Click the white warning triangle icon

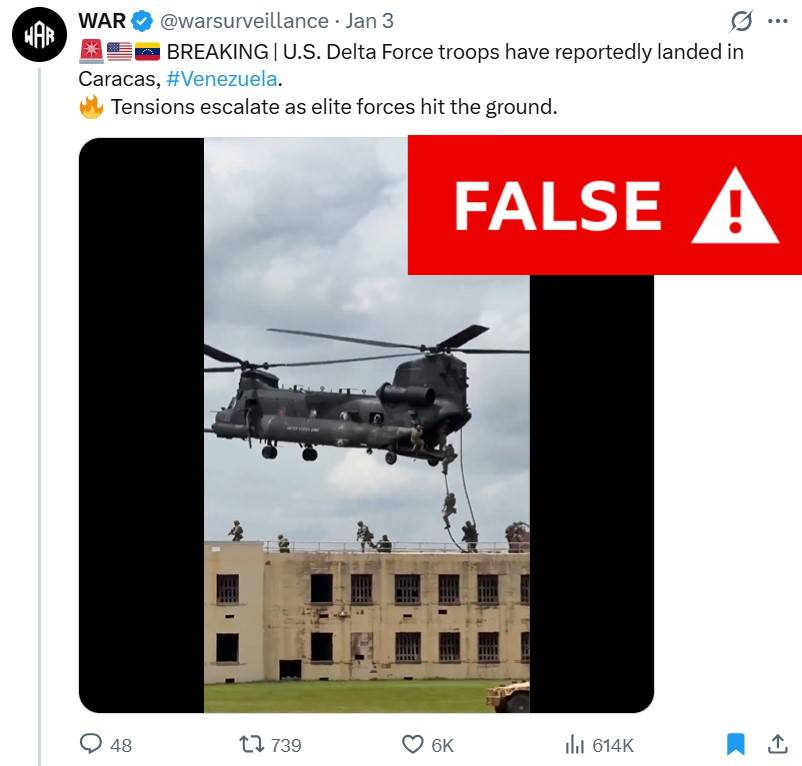click(x=735, y=206)
